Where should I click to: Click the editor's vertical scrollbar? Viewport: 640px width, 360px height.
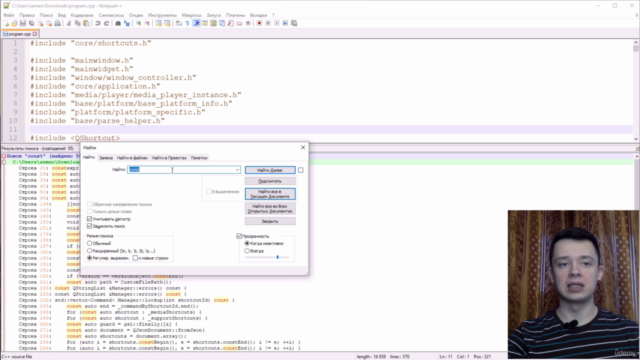(636, 91)
